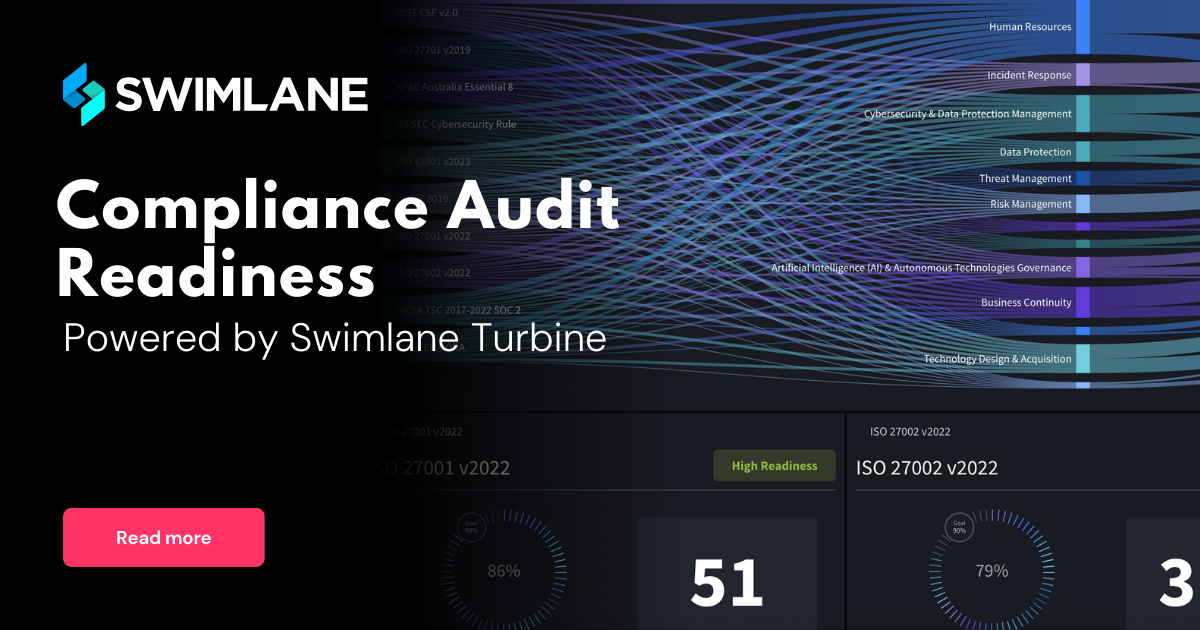
Task: Click the Compliance Audit Readiness headline
Action: pos(338,242)
